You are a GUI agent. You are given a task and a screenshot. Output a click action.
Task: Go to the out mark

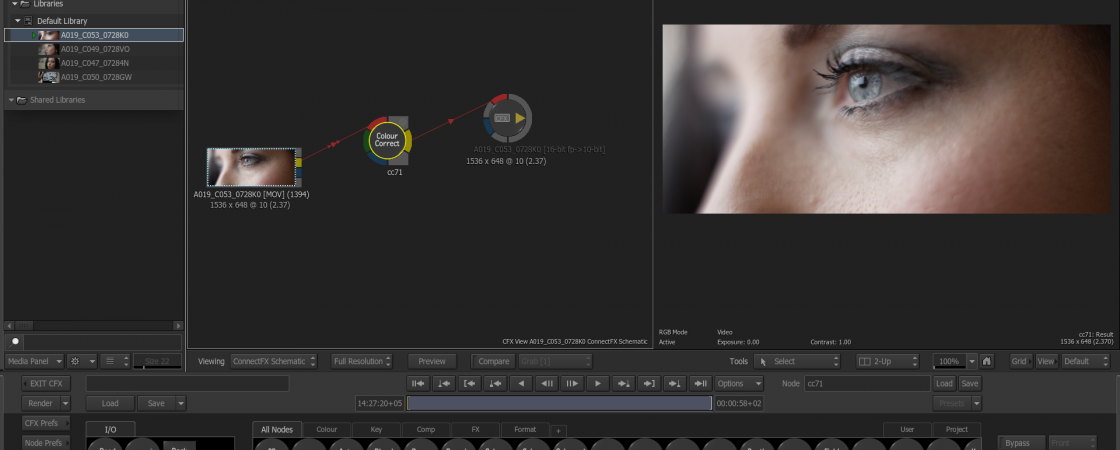(x=649, y=384)
